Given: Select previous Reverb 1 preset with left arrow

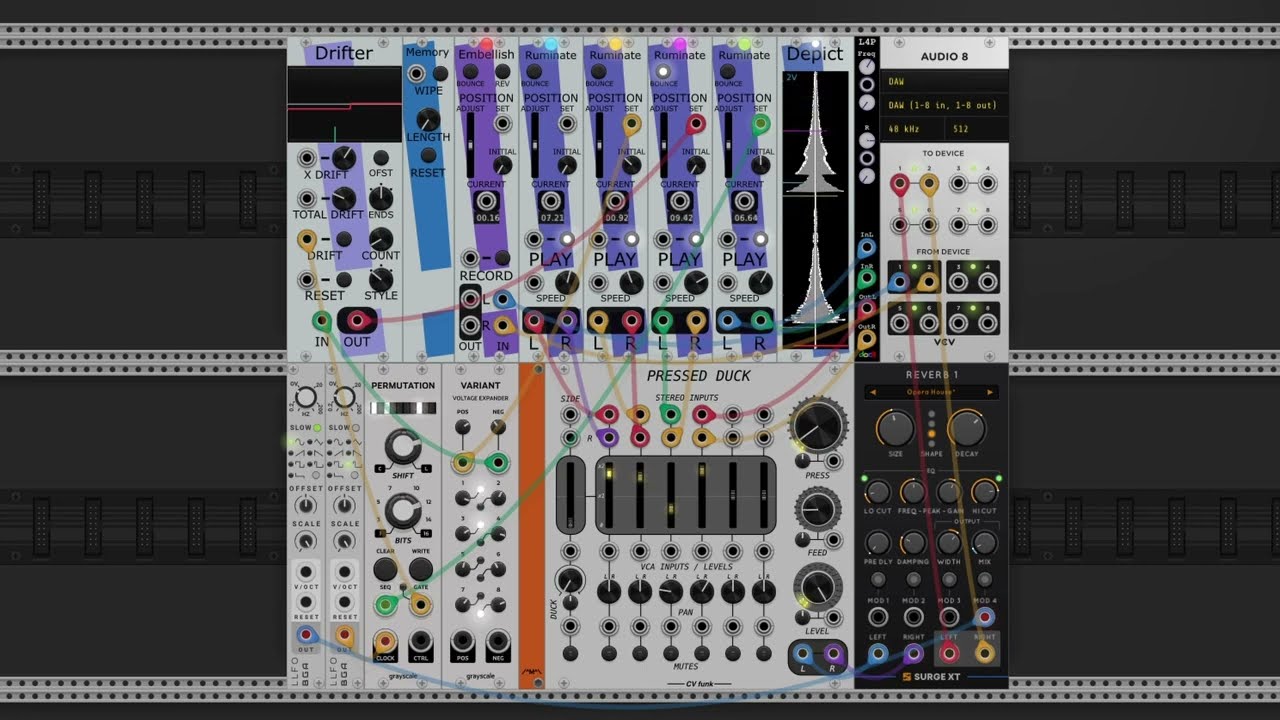Looking at the screenshot, I should click(x=872, y=392).
